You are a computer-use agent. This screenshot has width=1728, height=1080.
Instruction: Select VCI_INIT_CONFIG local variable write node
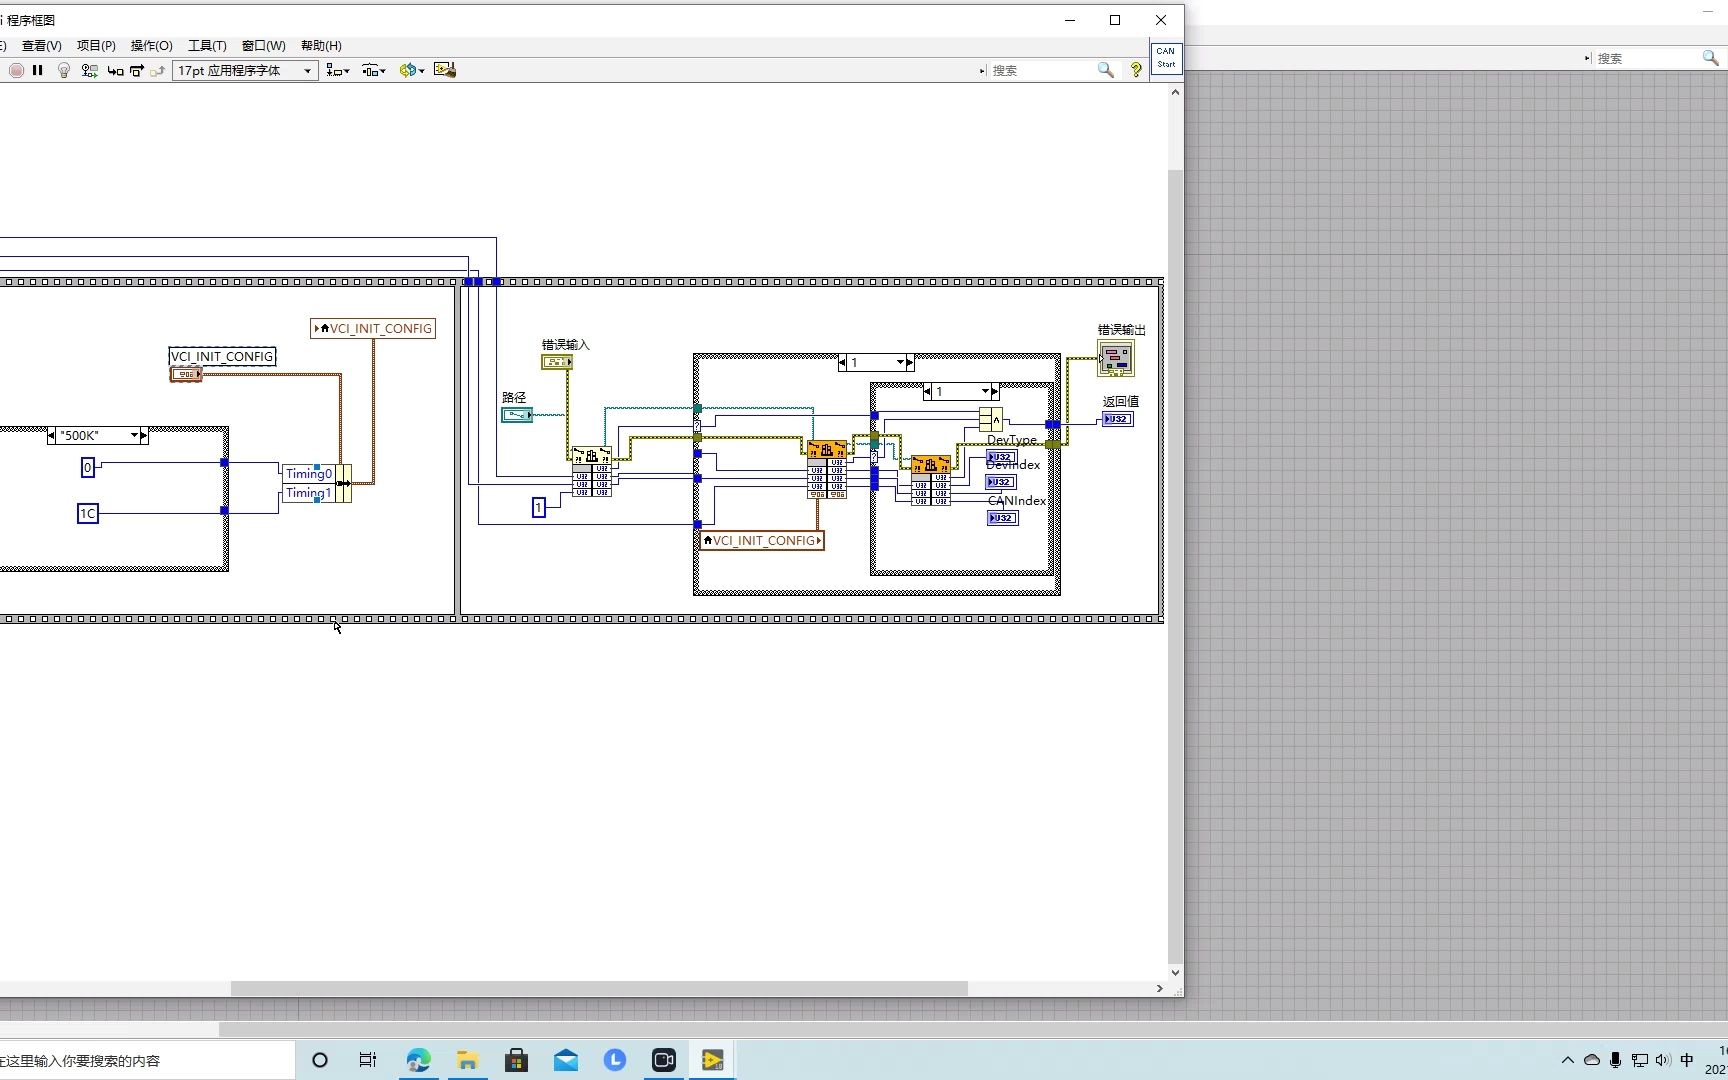(373, 328)
